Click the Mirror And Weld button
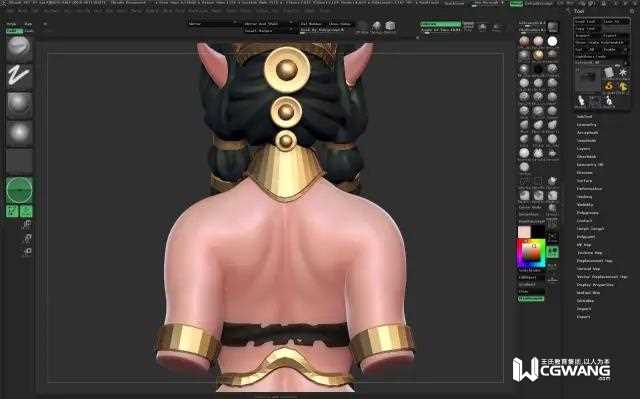The width and height of the screenshot is (640, 399). (267, 24)
